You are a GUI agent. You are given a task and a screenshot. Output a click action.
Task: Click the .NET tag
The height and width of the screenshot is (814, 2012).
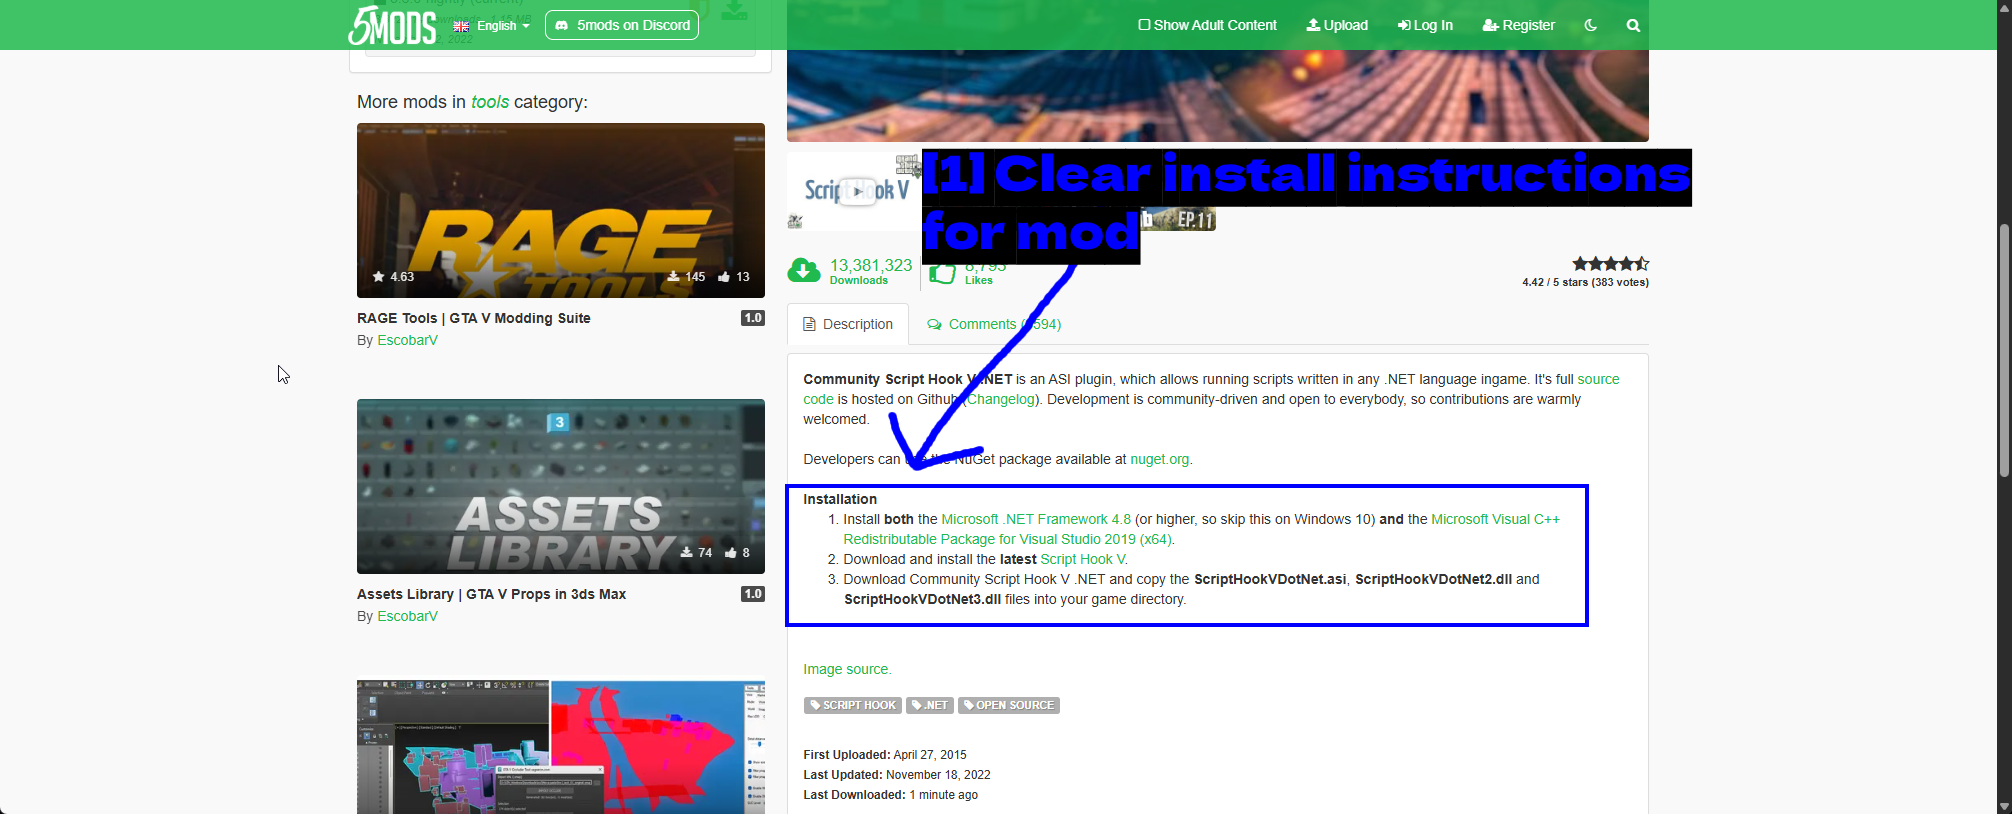pyautogui.click(x=930, y=705)
